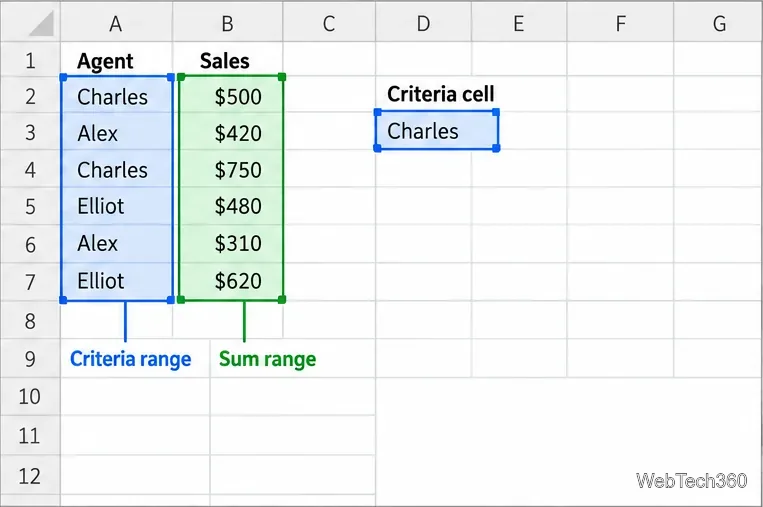
Task: Select row 6 header
Action: click(30, 244)
